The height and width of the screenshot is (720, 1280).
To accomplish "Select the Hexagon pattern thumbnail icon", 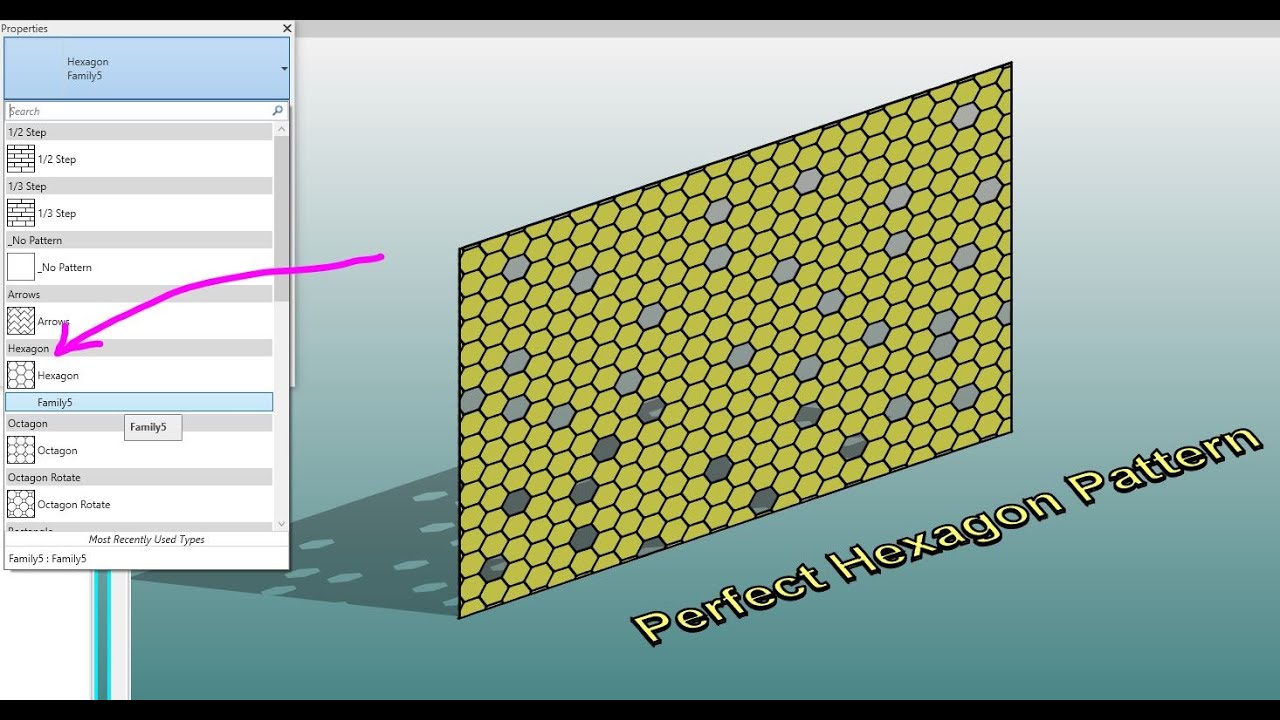I will 21,375.
